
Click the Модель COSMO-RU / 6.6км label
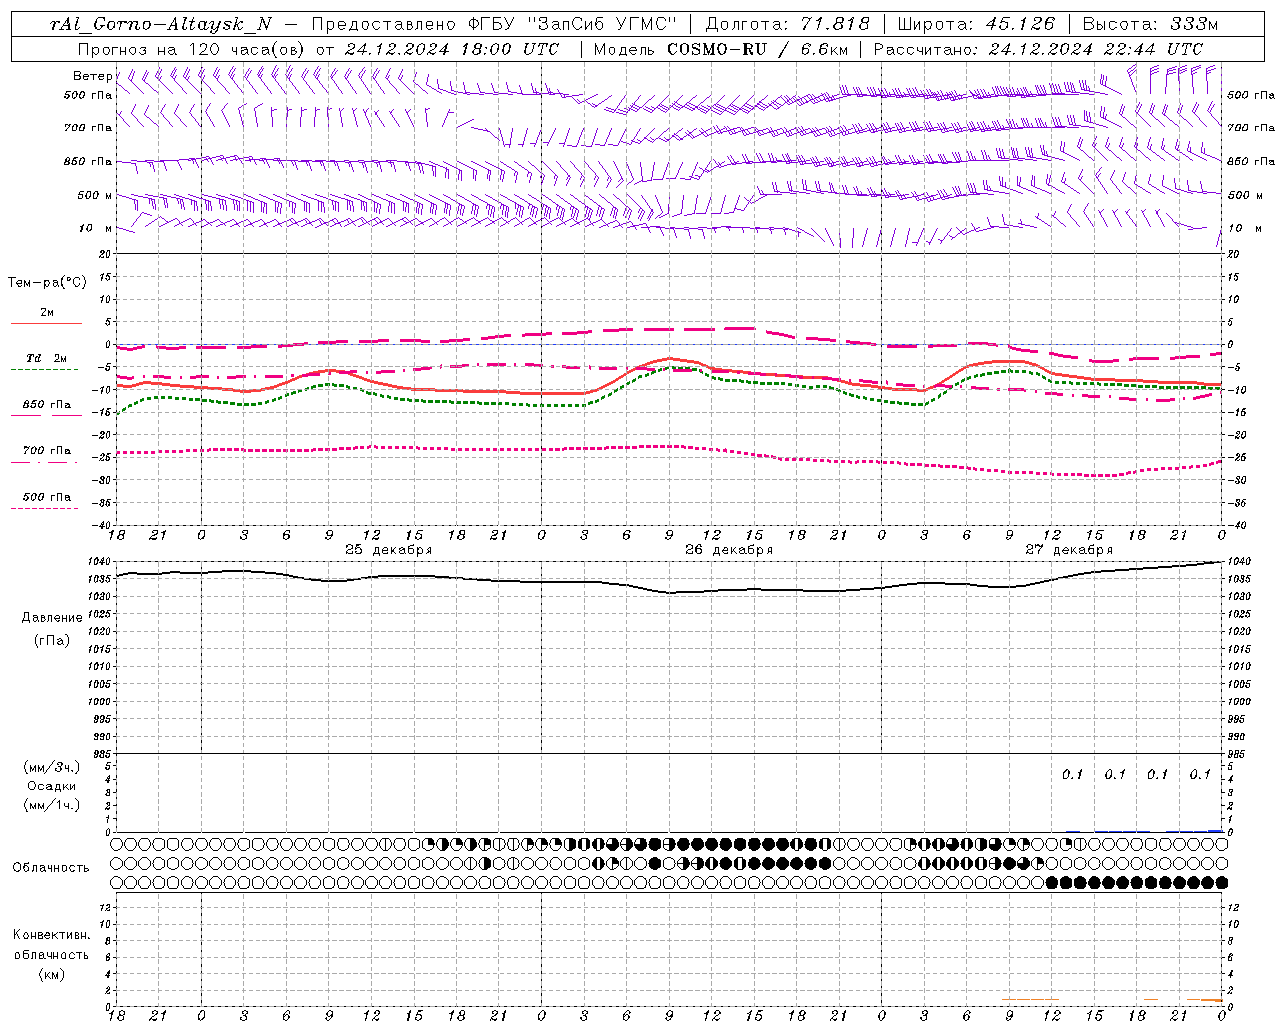pos(720,49)
